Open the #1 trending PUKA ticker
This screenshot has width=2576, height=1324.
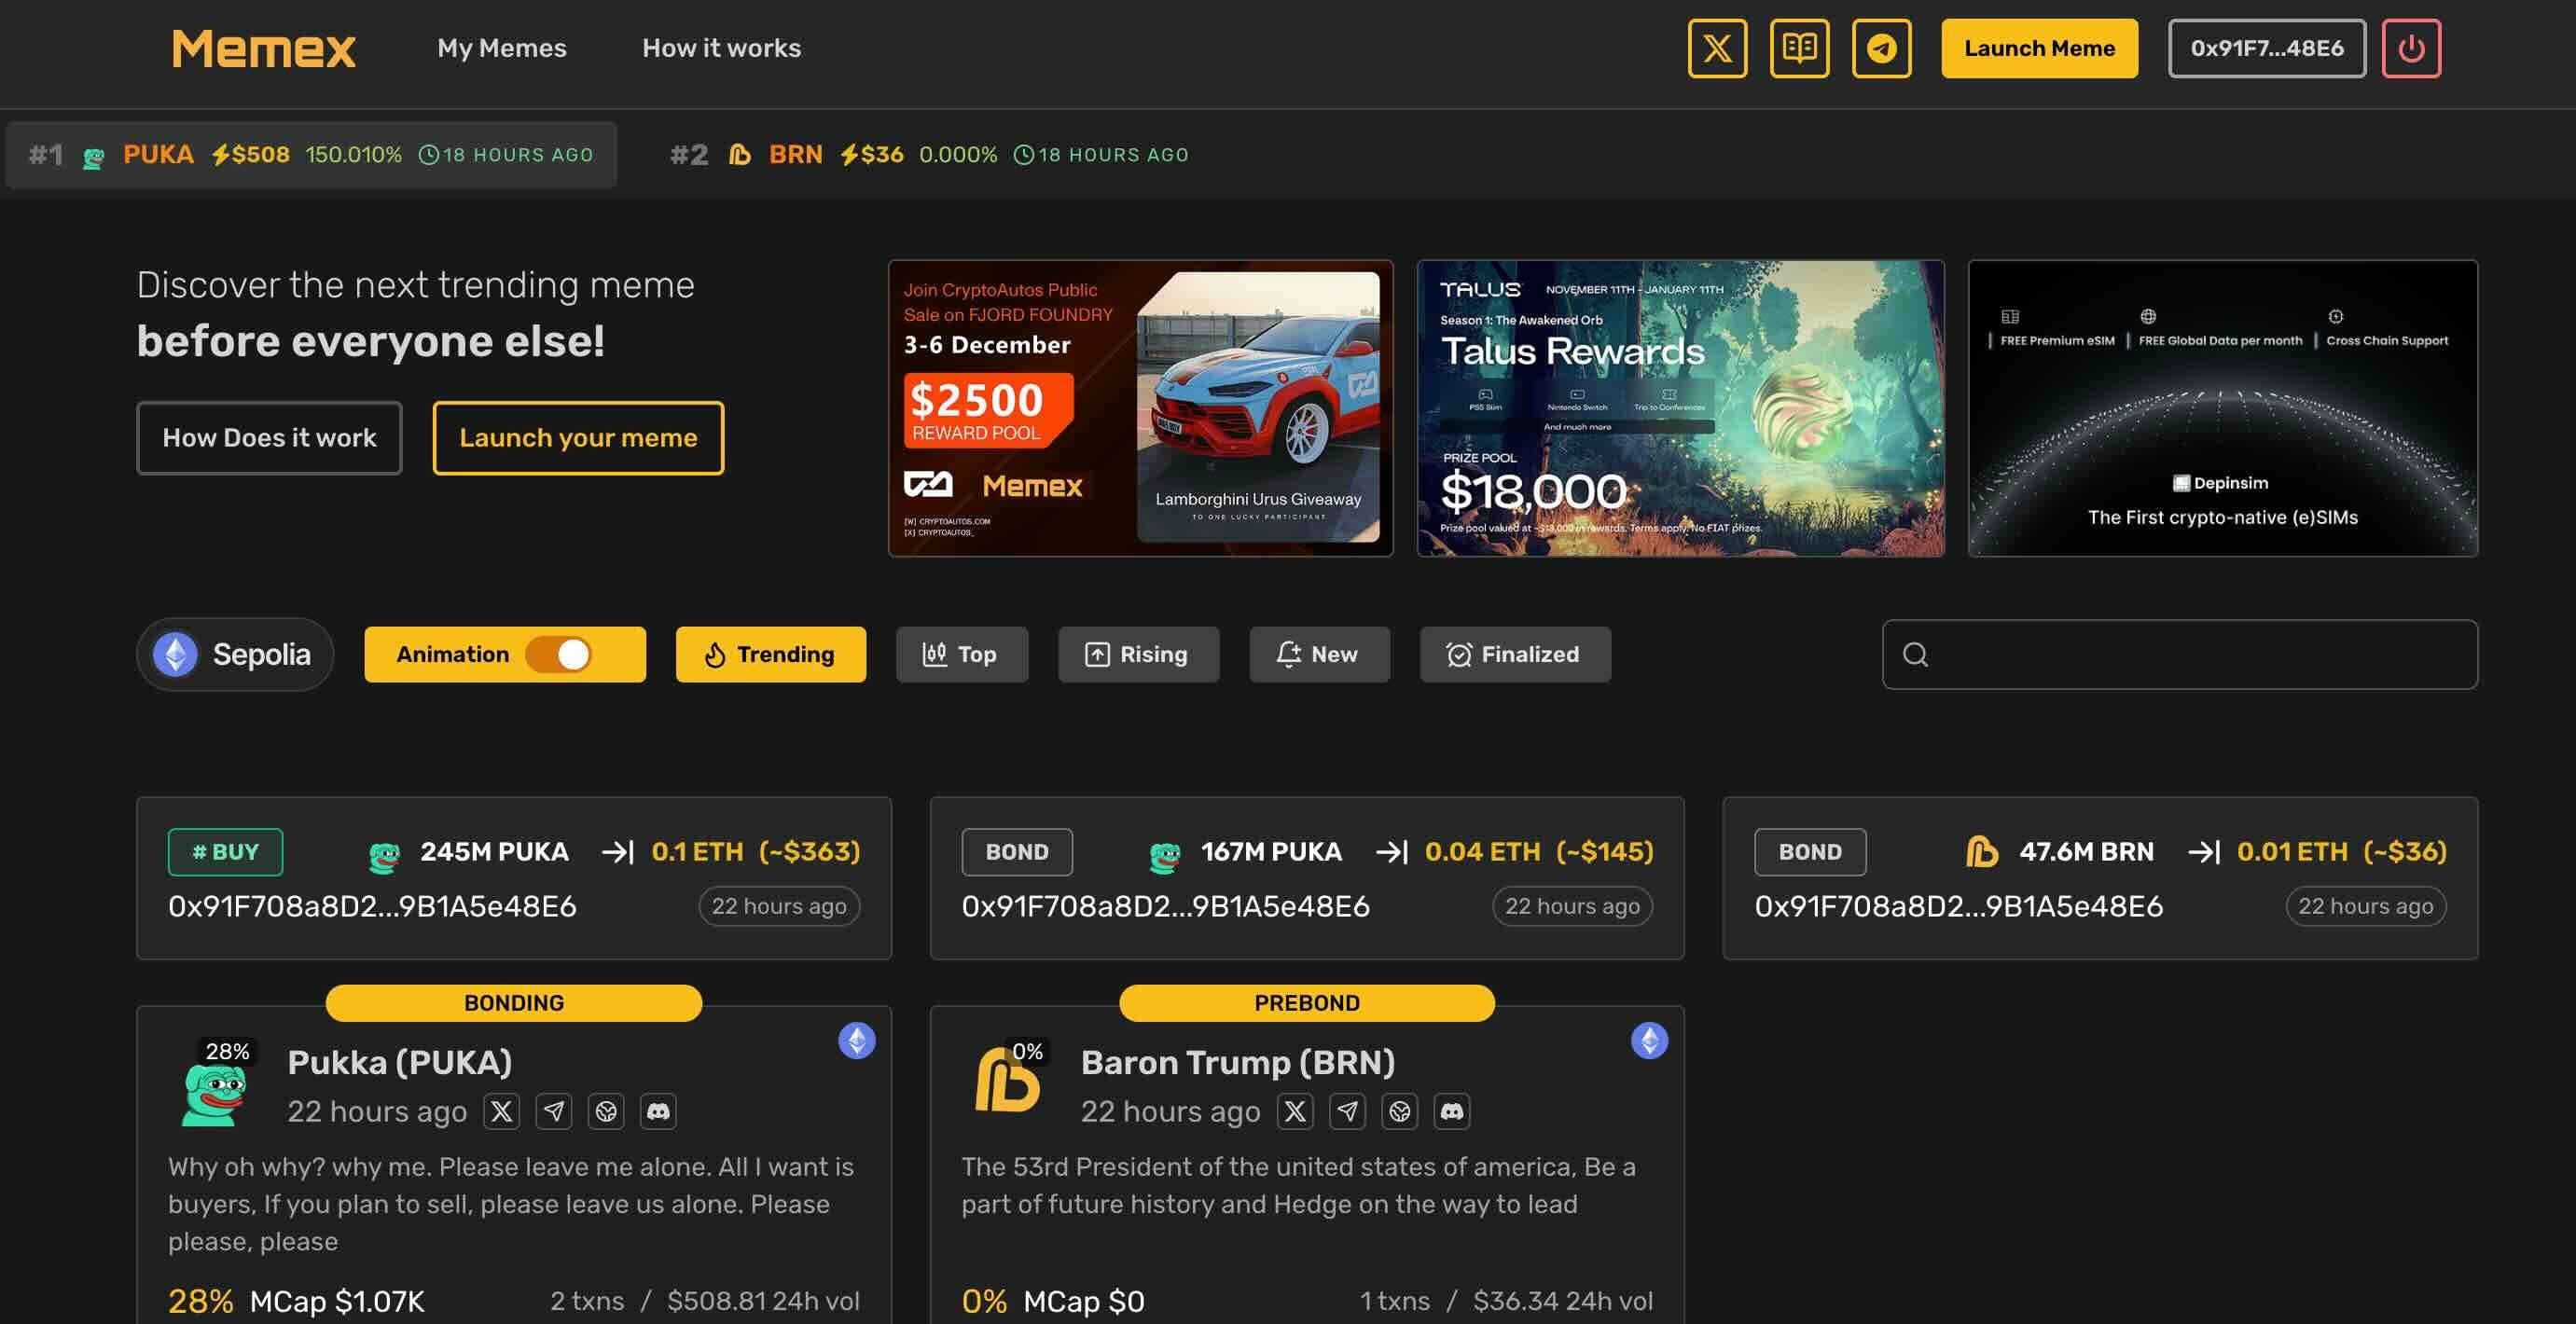[x=158, y=154]
